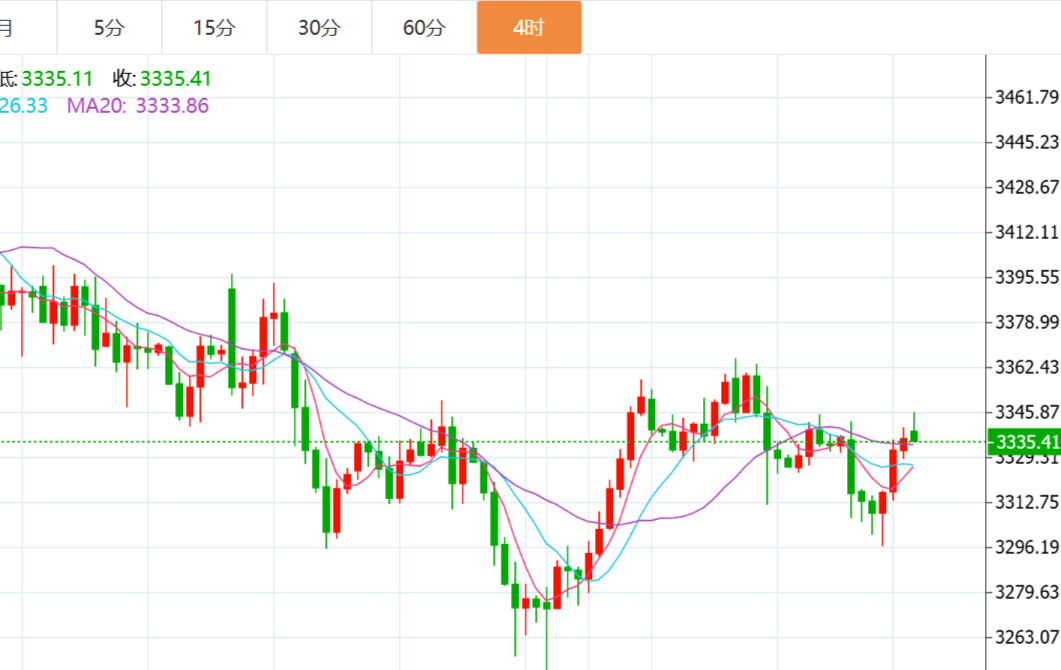Click the 3345.87 price axis label

(1026, 411)
